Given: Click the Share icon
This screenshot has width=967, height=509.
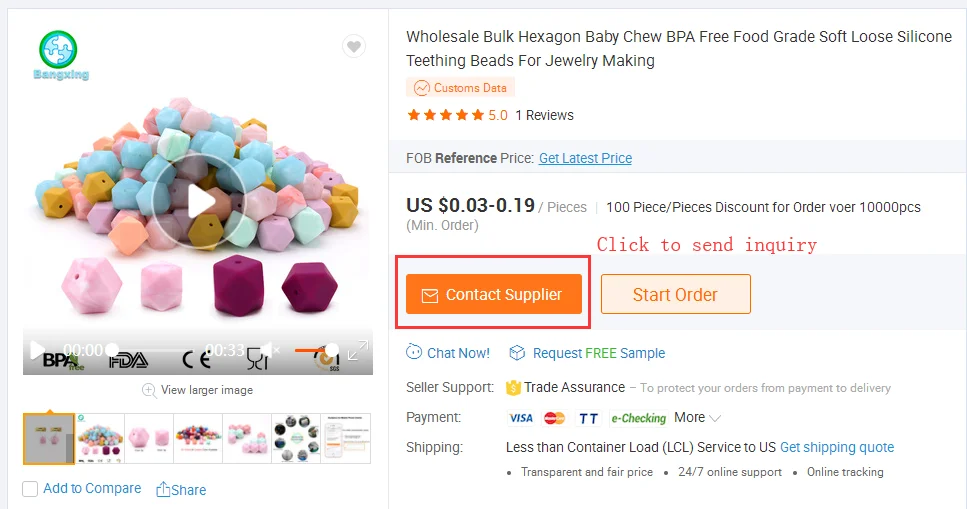Looking at the screenshot, I should [164, 489].
